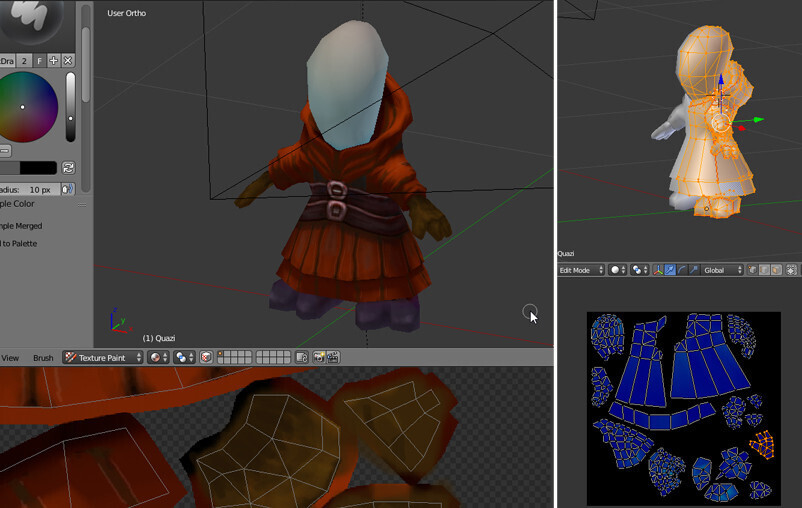
Task: Click the OpenGL render animation clapperboard icon
Action: coord(333,357)
